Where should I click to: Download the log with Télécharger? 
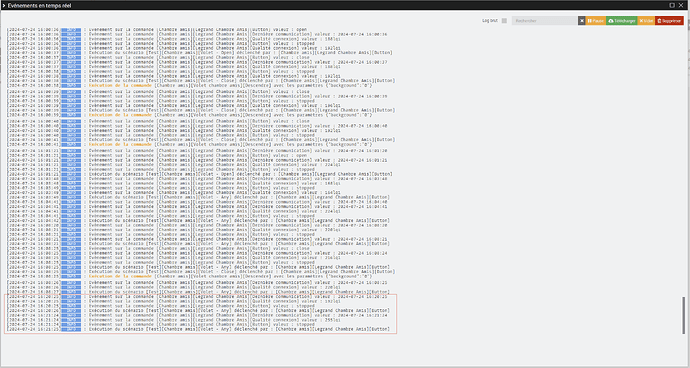coord(621,21)
